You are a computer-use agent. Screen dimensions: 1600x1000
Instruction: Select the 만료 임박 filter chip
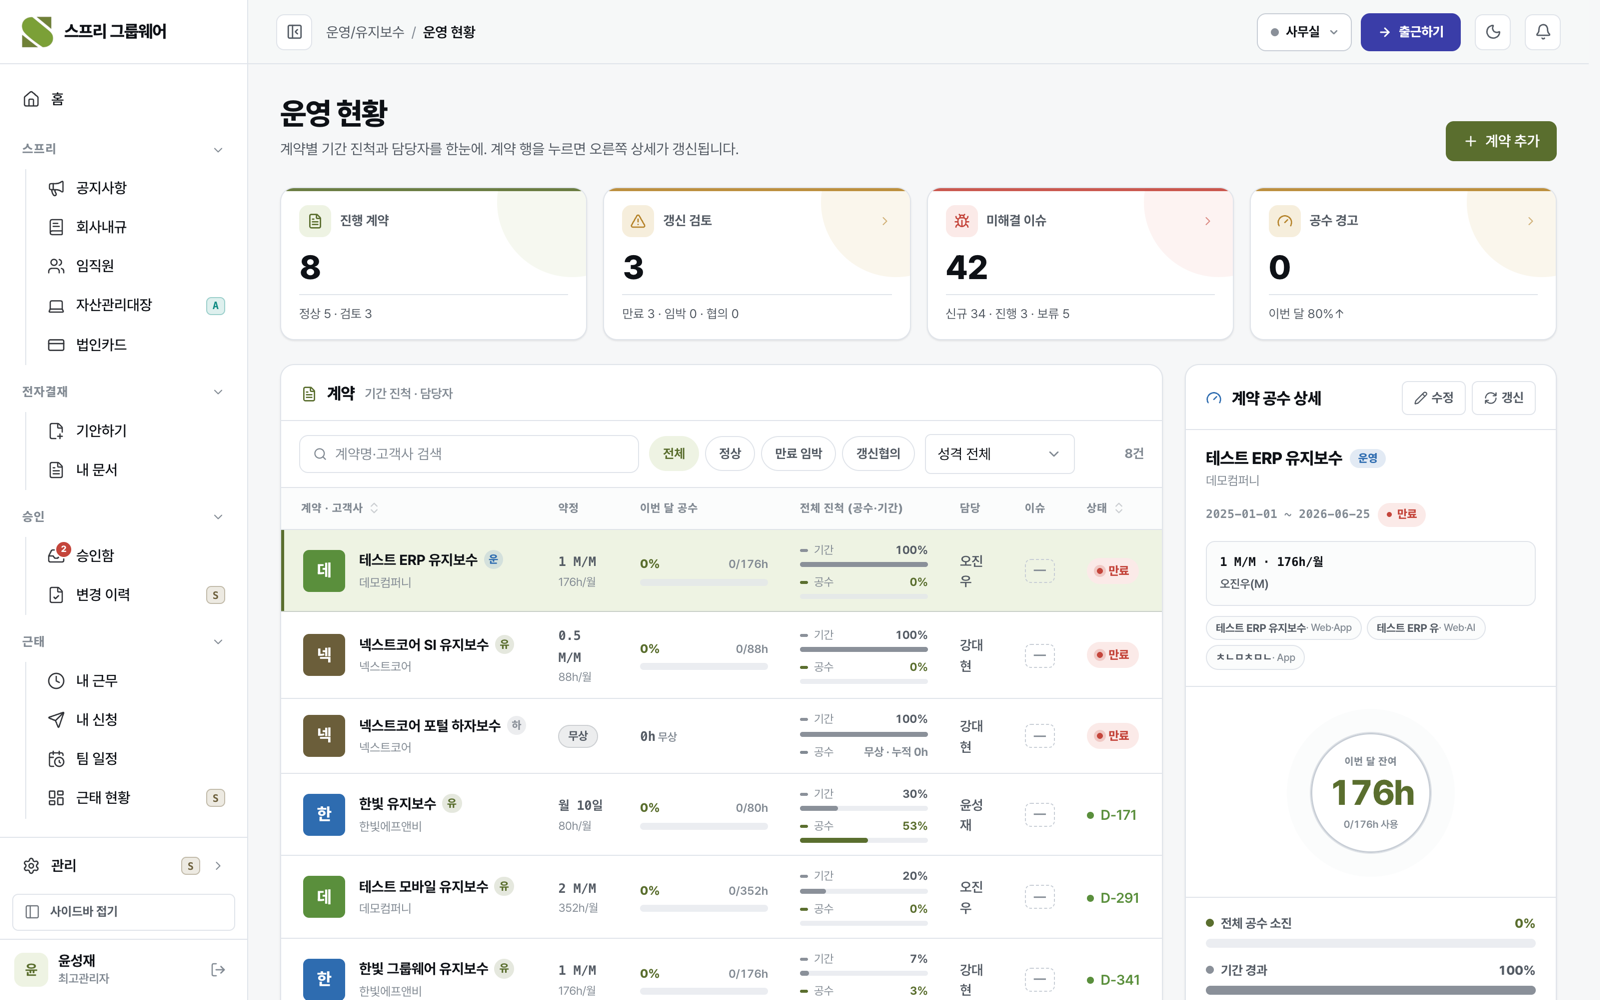point(799,454)
